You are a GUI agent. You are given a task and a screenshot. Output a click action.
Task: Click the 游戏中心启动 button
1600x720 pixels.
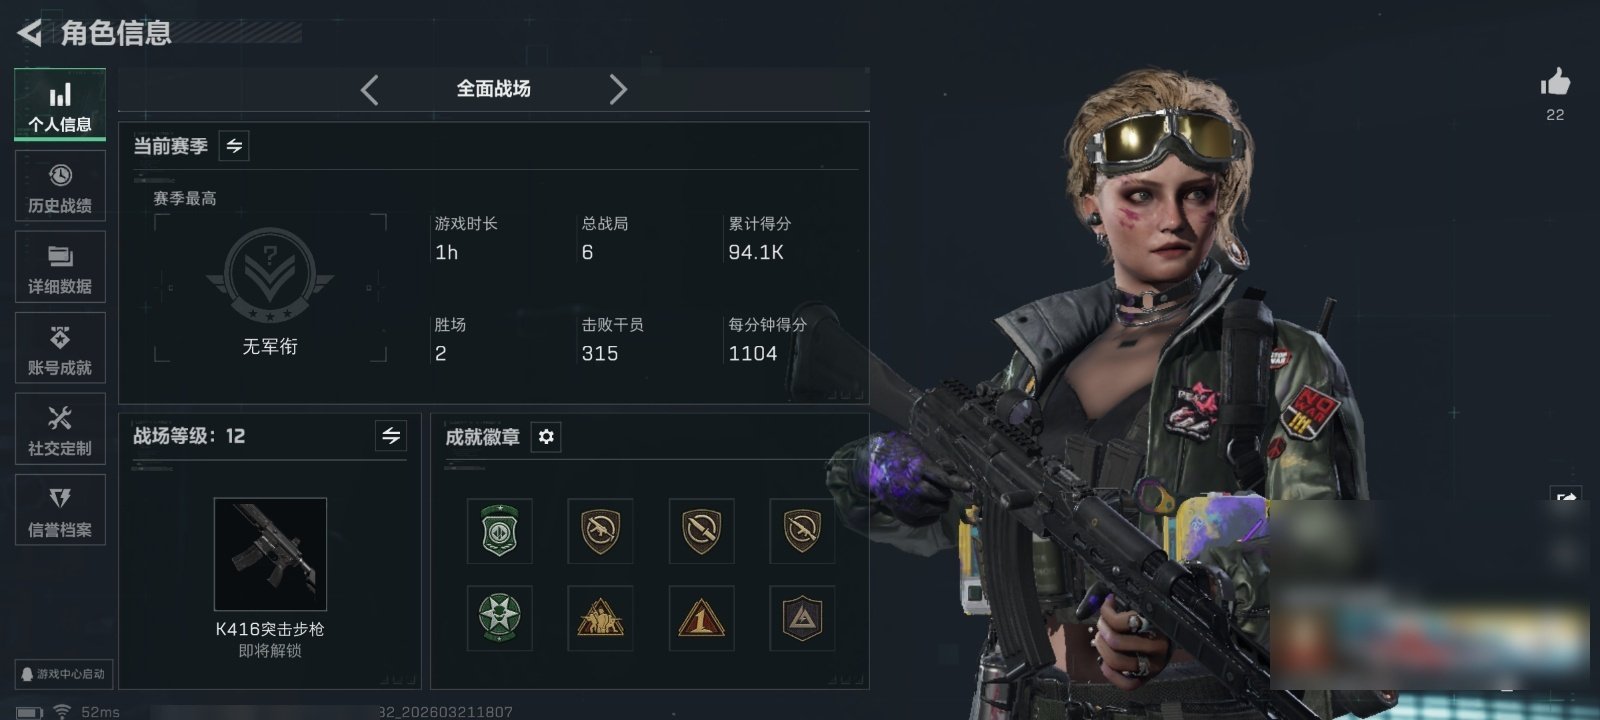click(x=62, y=674)
